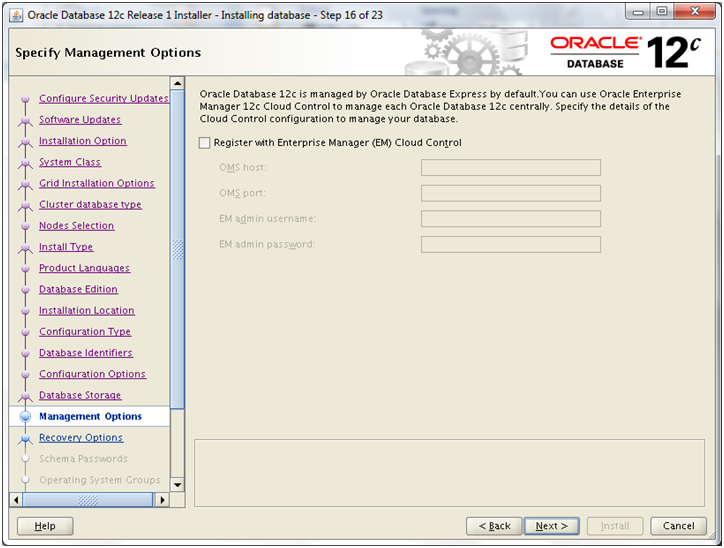Click the Java icon in title bar

coord(16,15)
